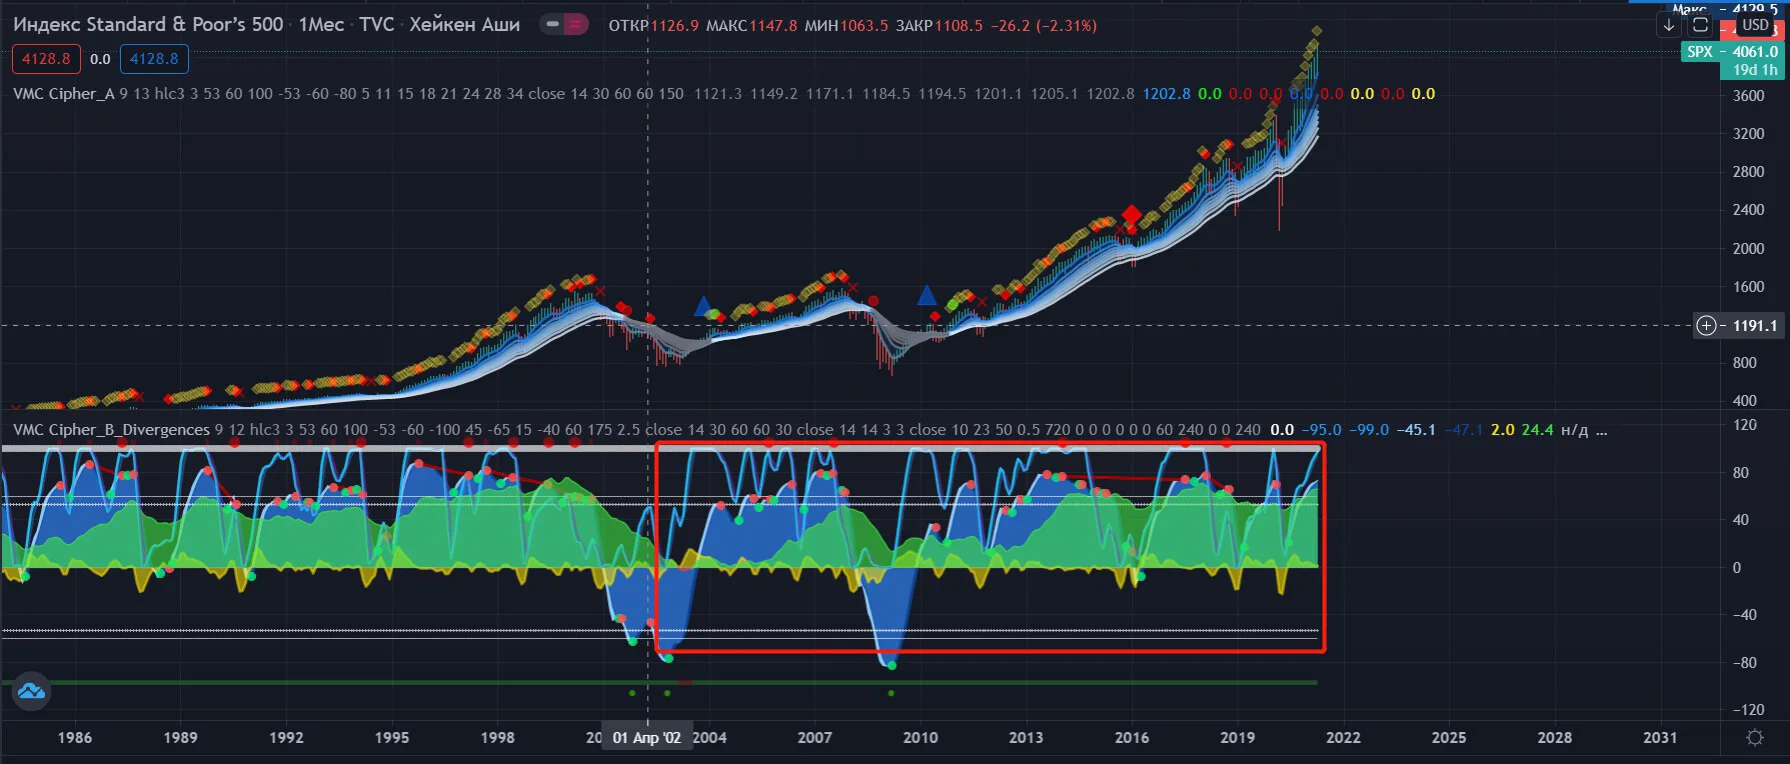Click the 19d 1h countdown label

click(1755, 70)
